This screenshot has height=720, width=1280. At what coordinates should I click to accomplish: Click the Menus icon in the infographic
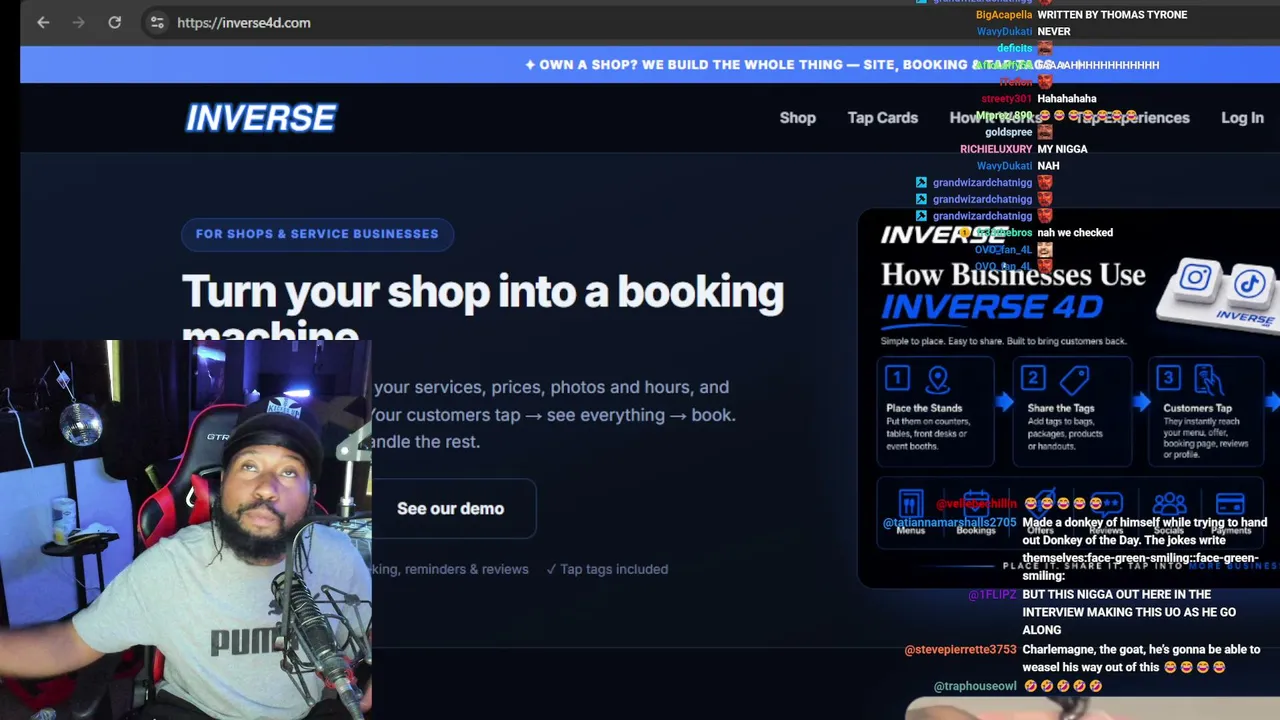[x=910, y=505]
